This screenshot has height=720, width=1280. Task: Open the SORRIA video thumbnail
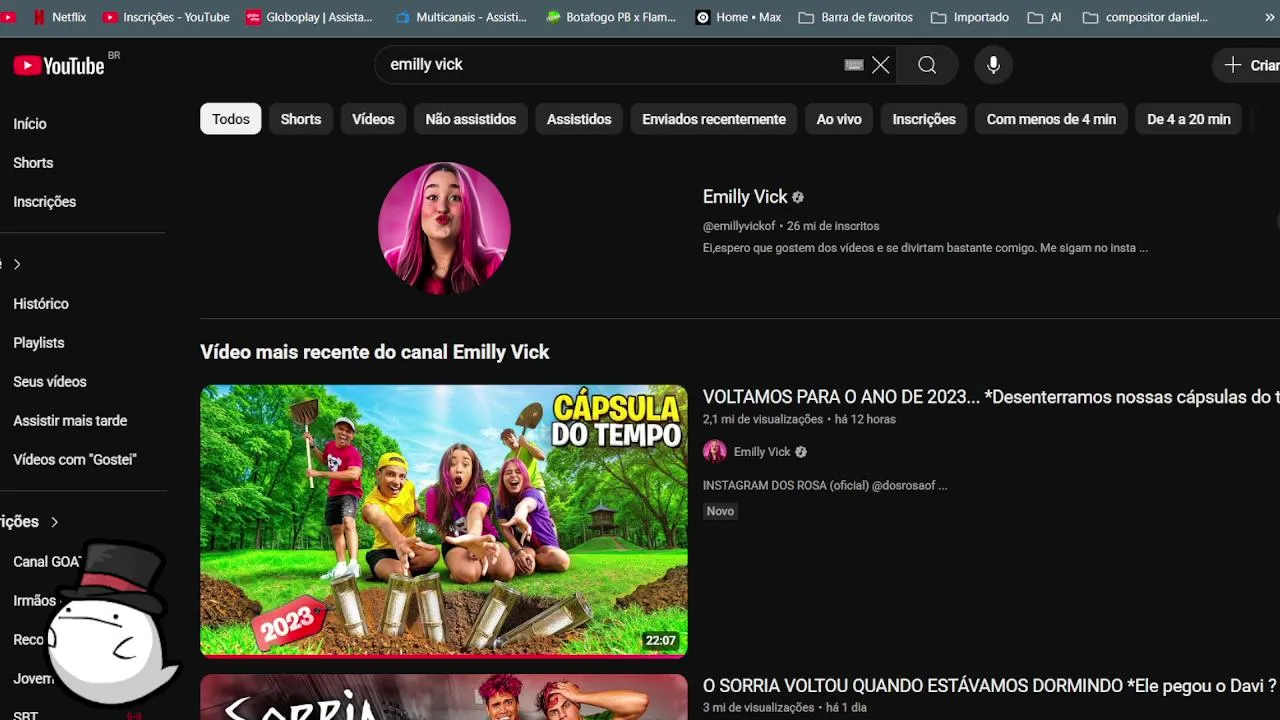click(444, 697)
